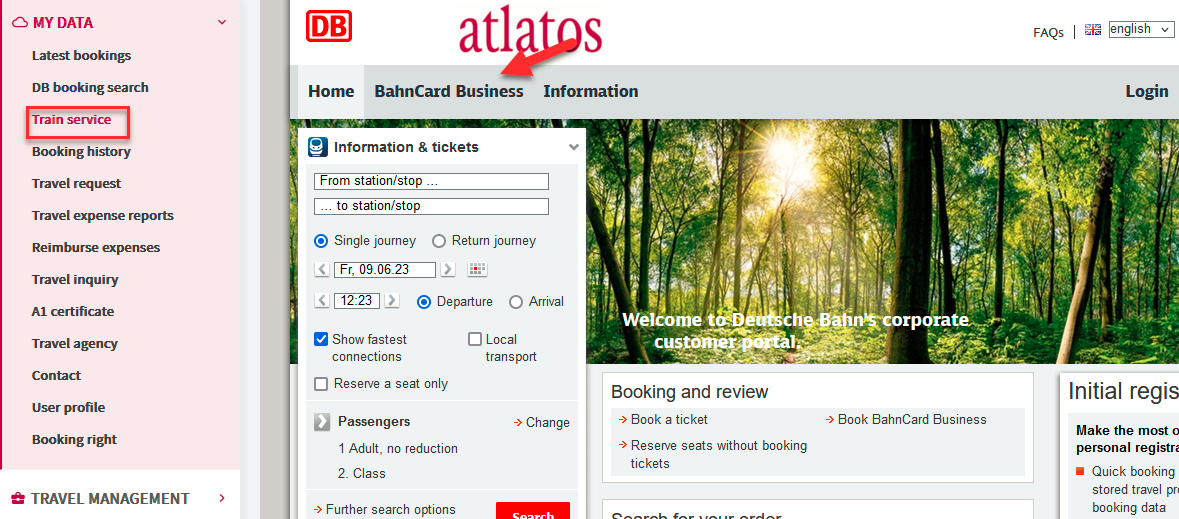
Task: Click the Information & tickets train icon
Action: click(318, 147)
